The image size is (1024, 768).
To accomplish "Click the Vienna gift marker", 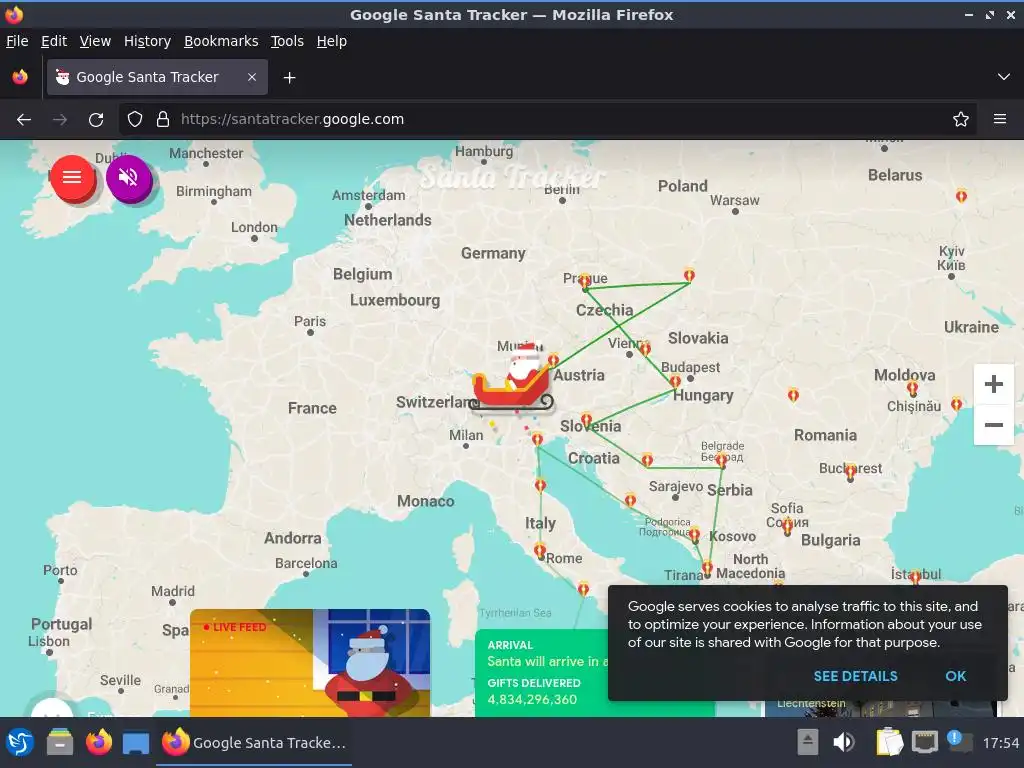I will (x=645, y=348).
